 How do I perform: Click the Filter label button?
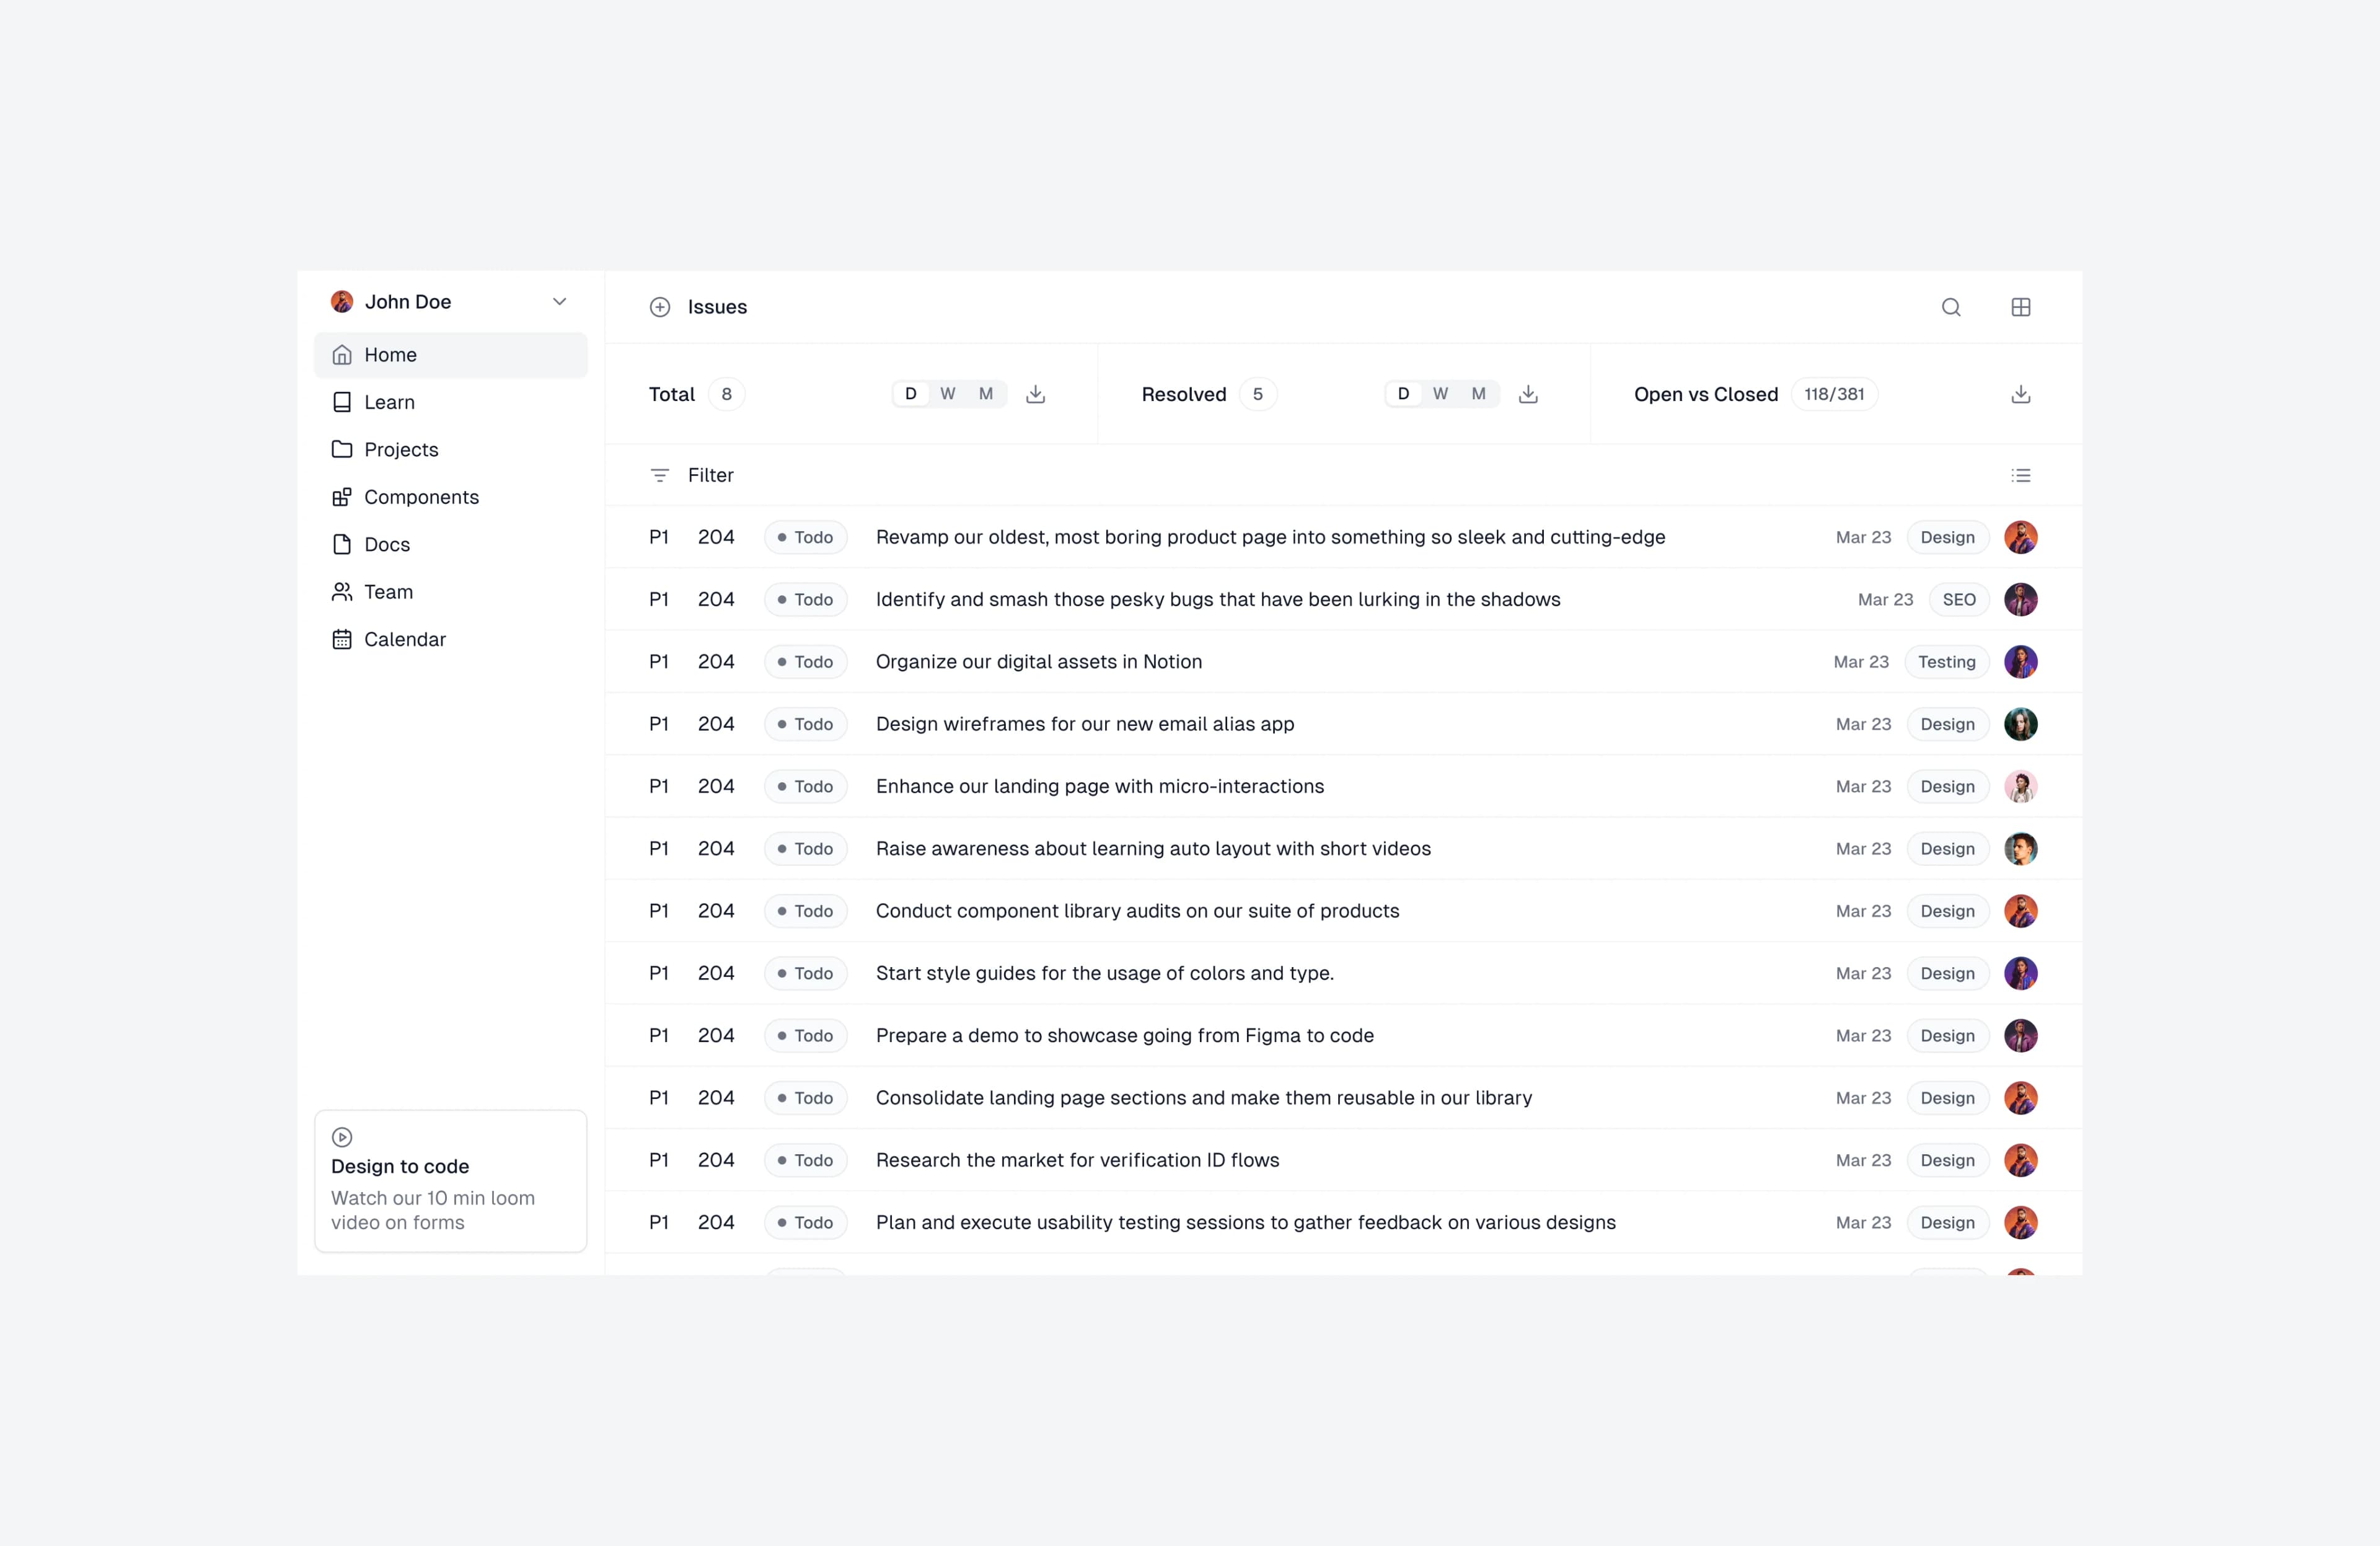[x=710, y=475]
